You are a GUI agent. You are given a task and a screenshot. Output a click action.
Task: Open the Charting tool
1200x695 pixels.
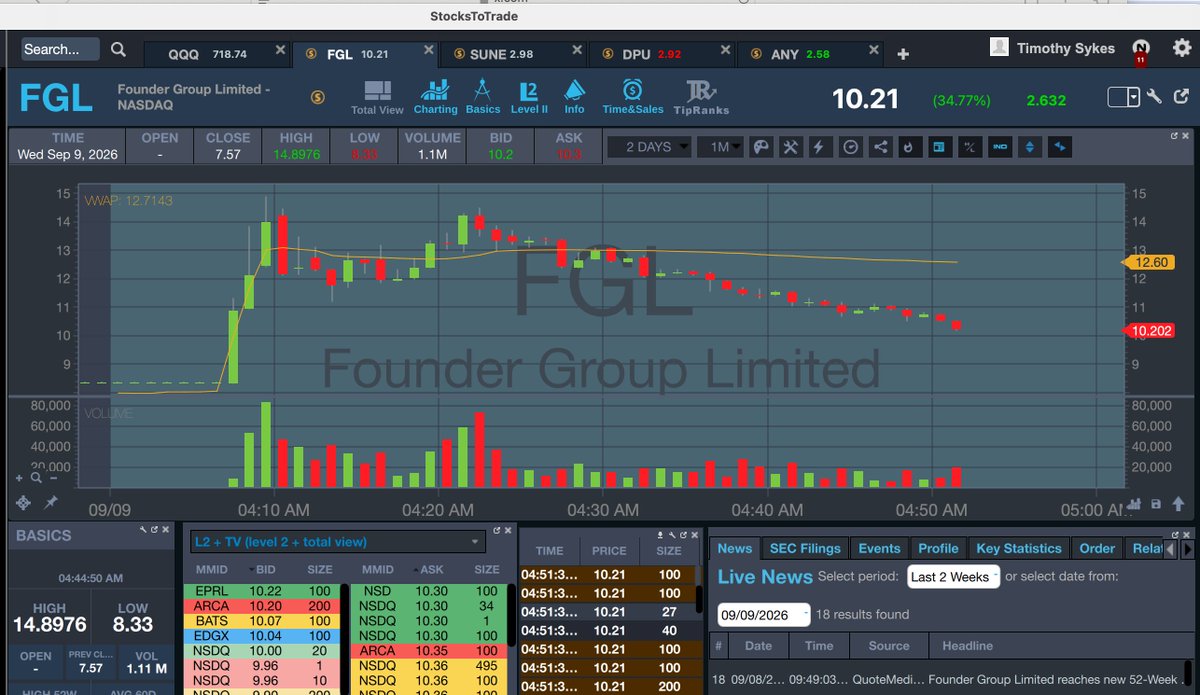pyautogui.click(x=435, y=98)
